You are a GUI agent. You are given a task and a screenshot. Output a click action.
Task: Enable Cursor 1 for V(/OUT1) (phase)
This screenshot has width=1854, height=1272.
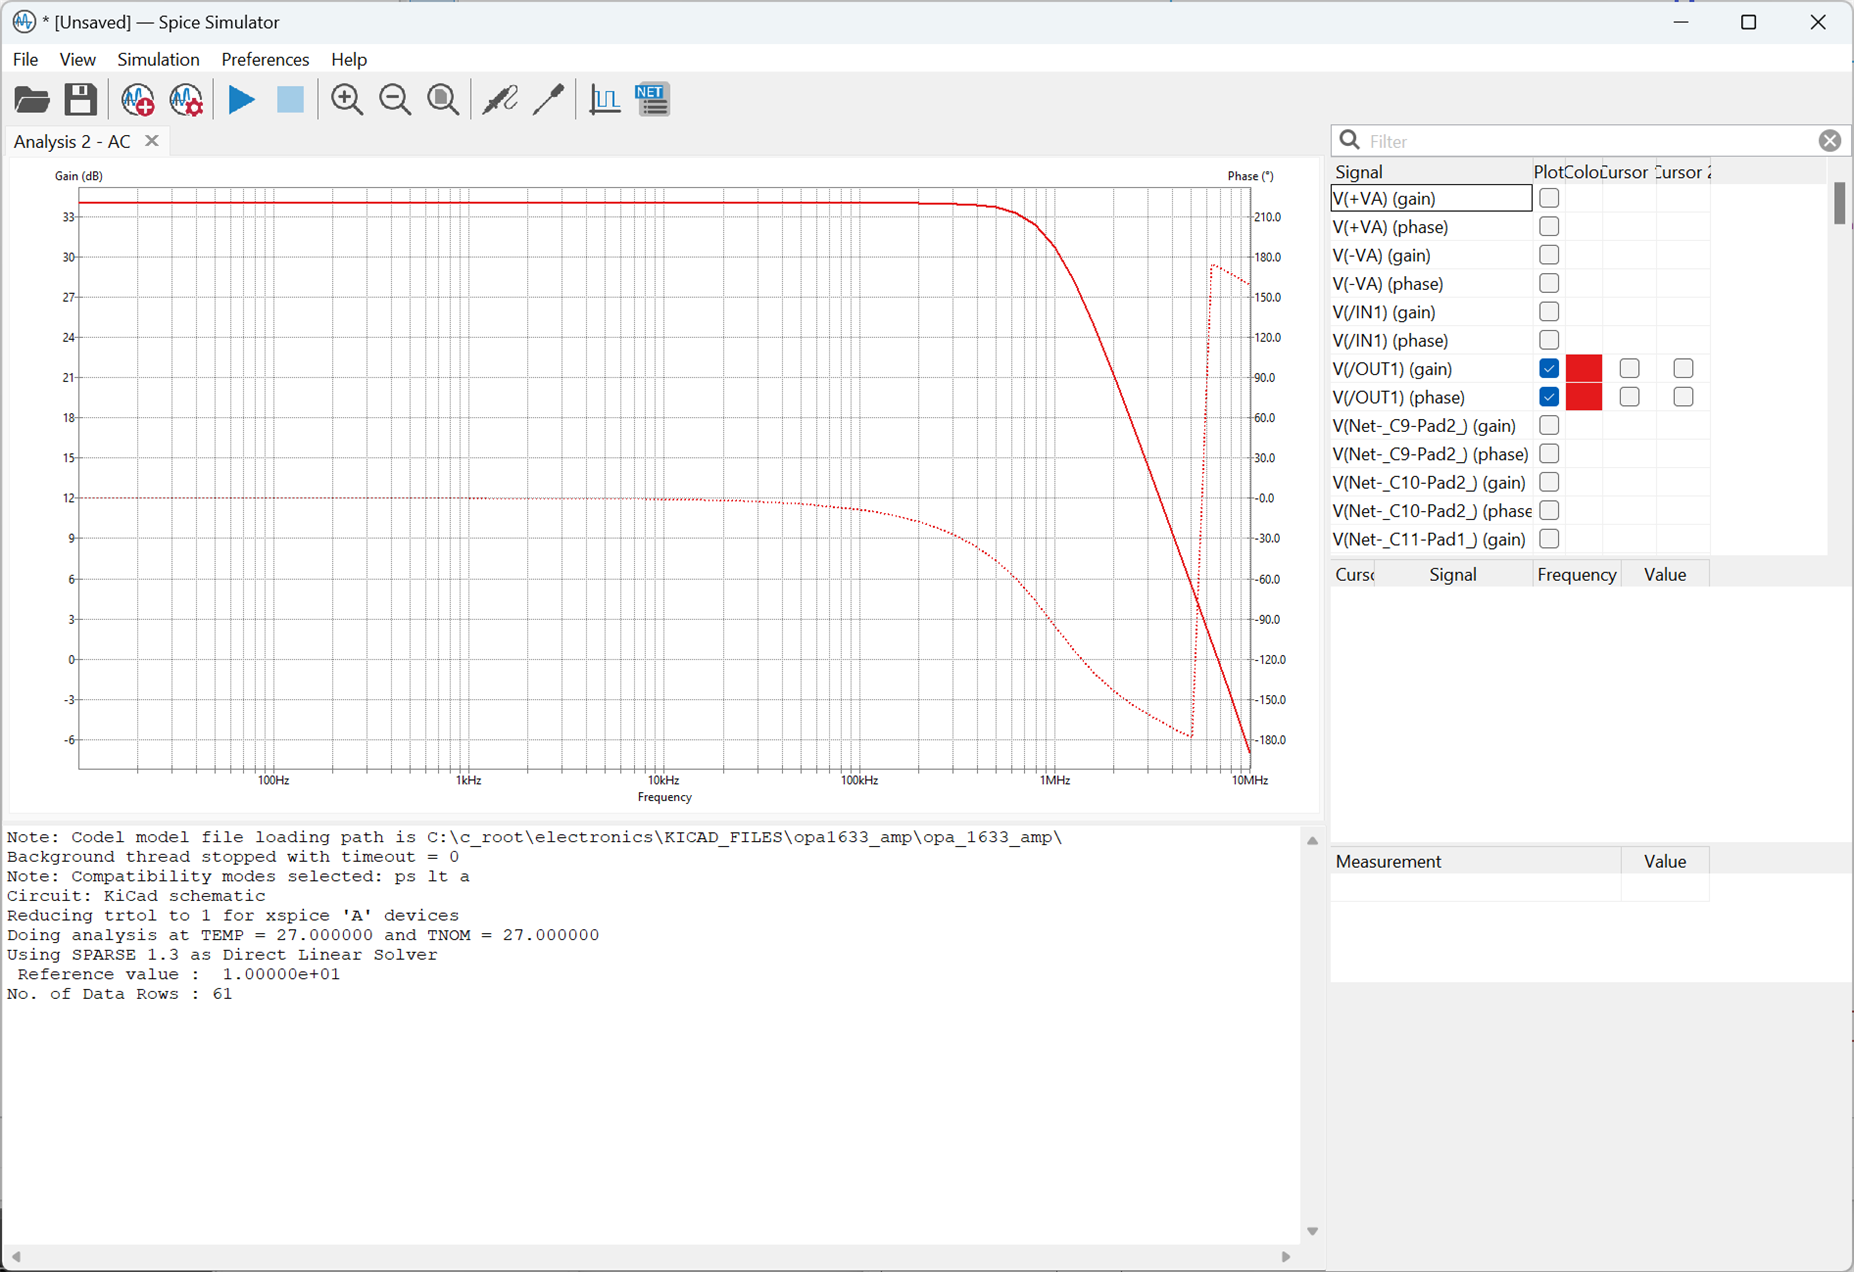coord(1629,397)
